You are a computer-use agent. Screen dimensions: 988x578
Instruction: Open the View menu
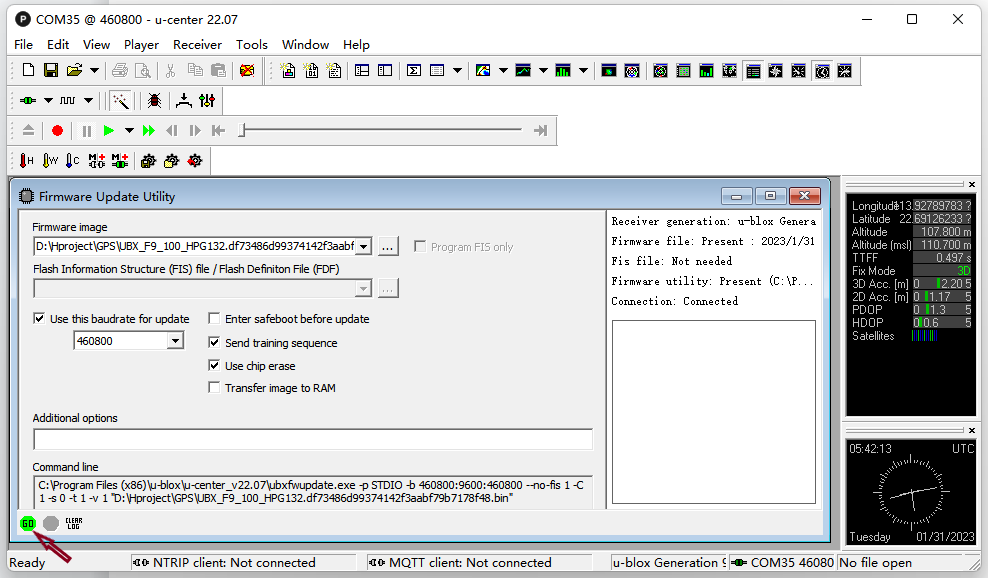click(96, 45)
